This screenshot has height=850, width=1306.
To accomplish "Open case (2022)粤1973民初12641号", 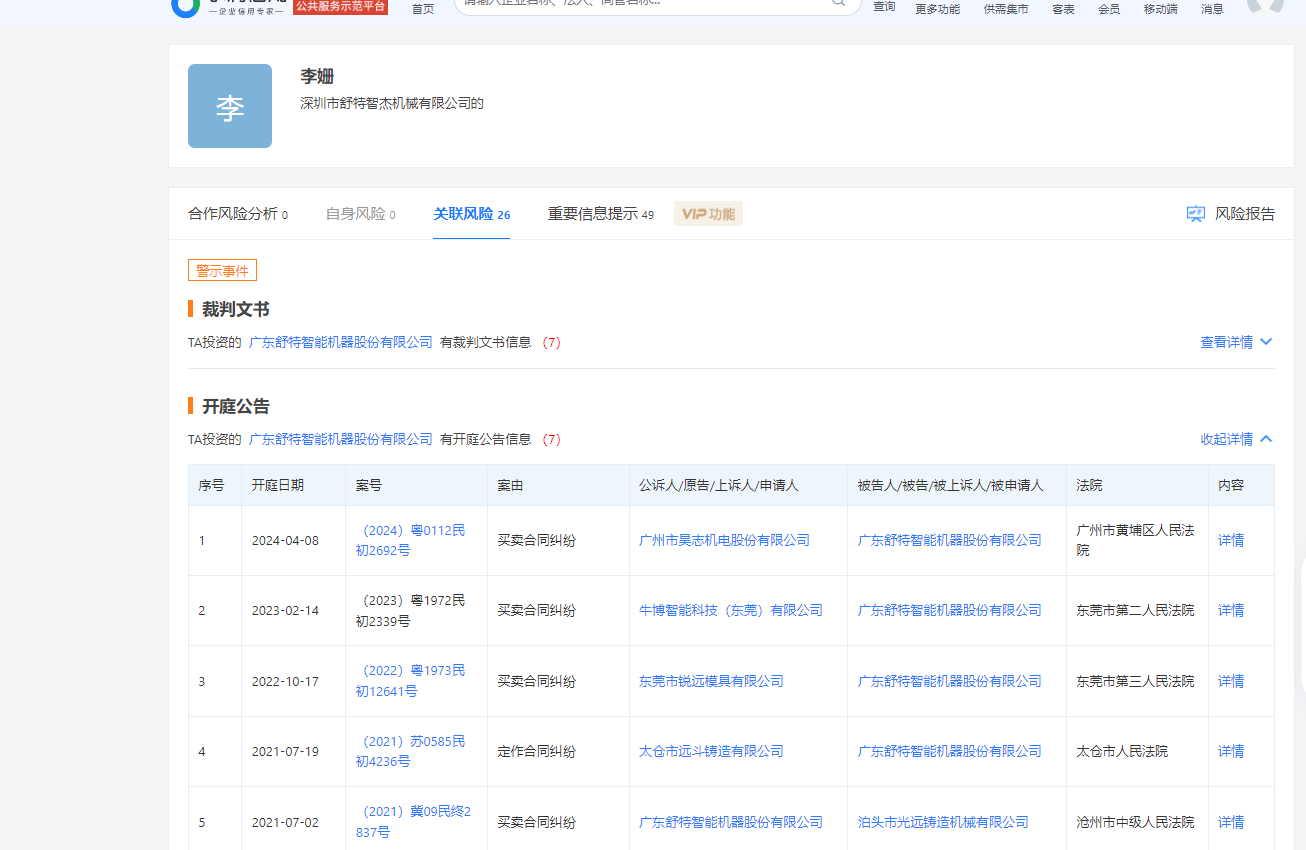I will pos(411,681).
